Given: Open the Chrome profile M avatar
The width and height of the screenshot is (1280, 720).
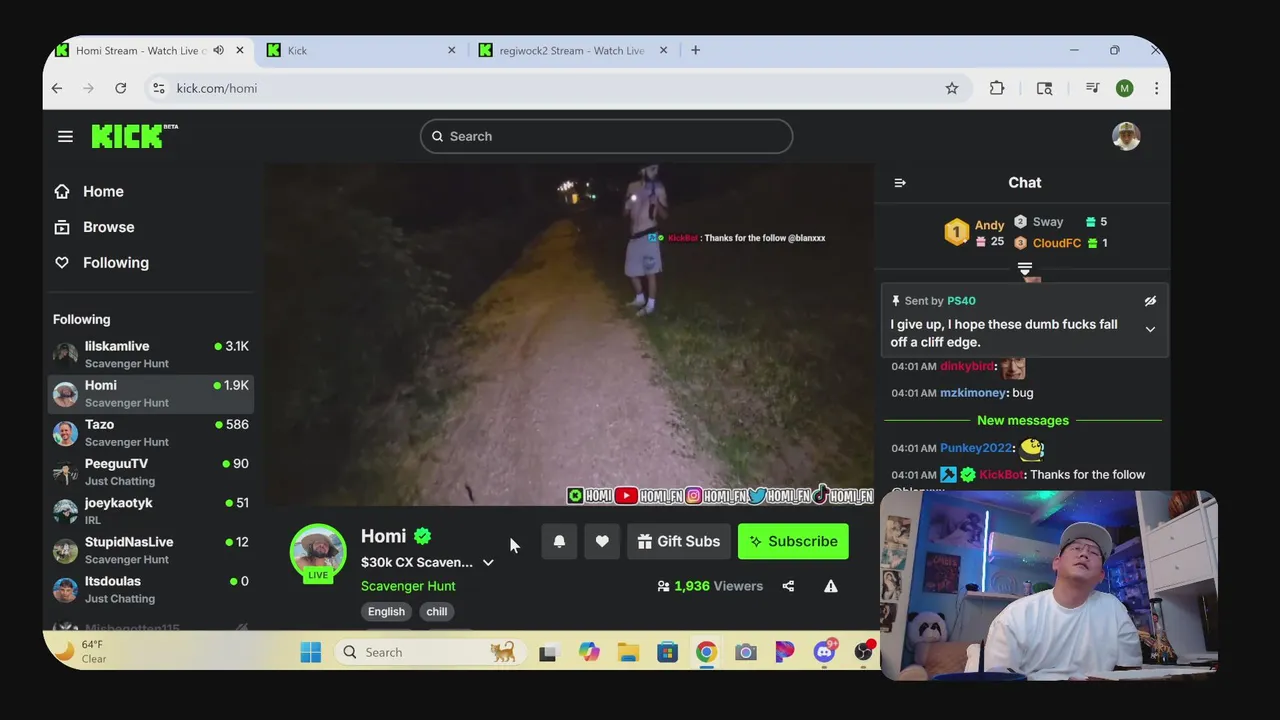Looking at the screenshot, I should pos(1124,88).
